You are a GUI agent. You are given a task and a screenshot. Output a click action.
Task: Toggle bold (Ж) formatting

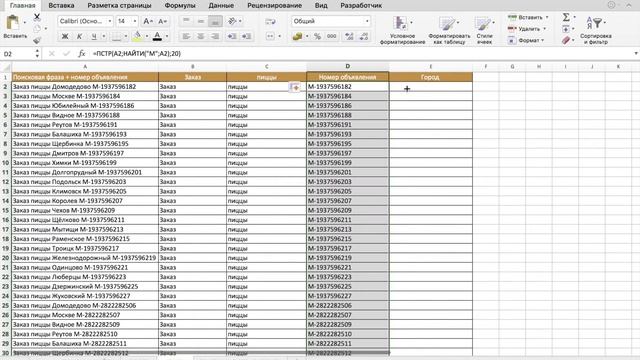[65, 36]
